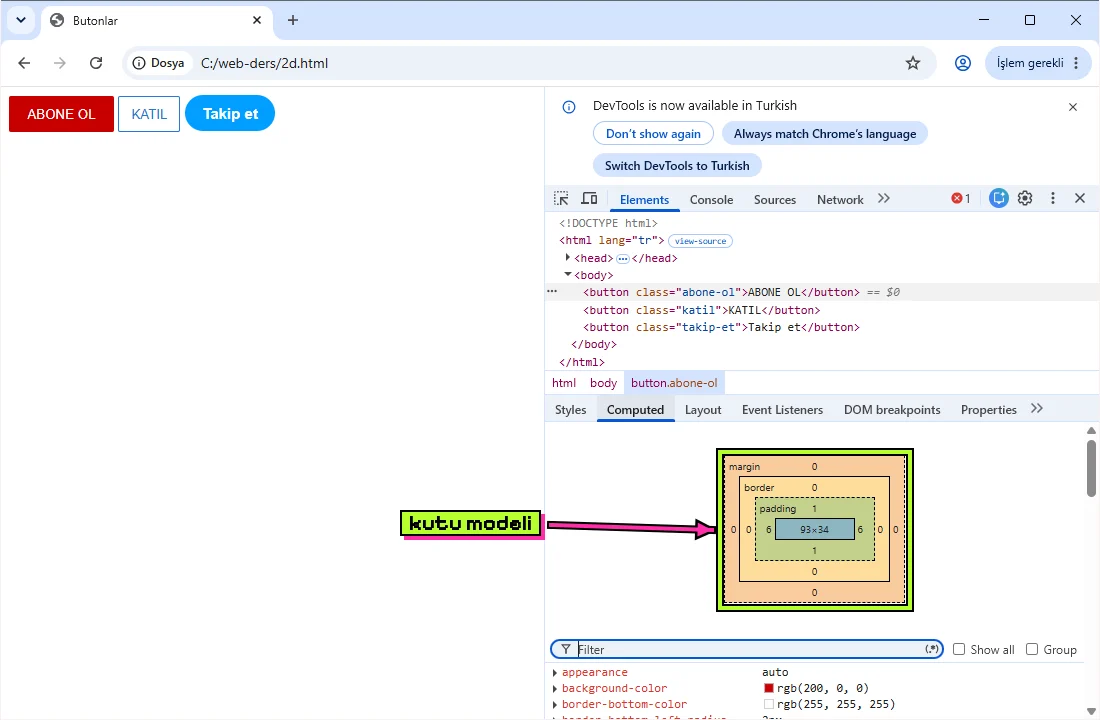This screenshot has height=720, width=1100.
Task: Enable the Show all checkbox
Action: [959, 649]
